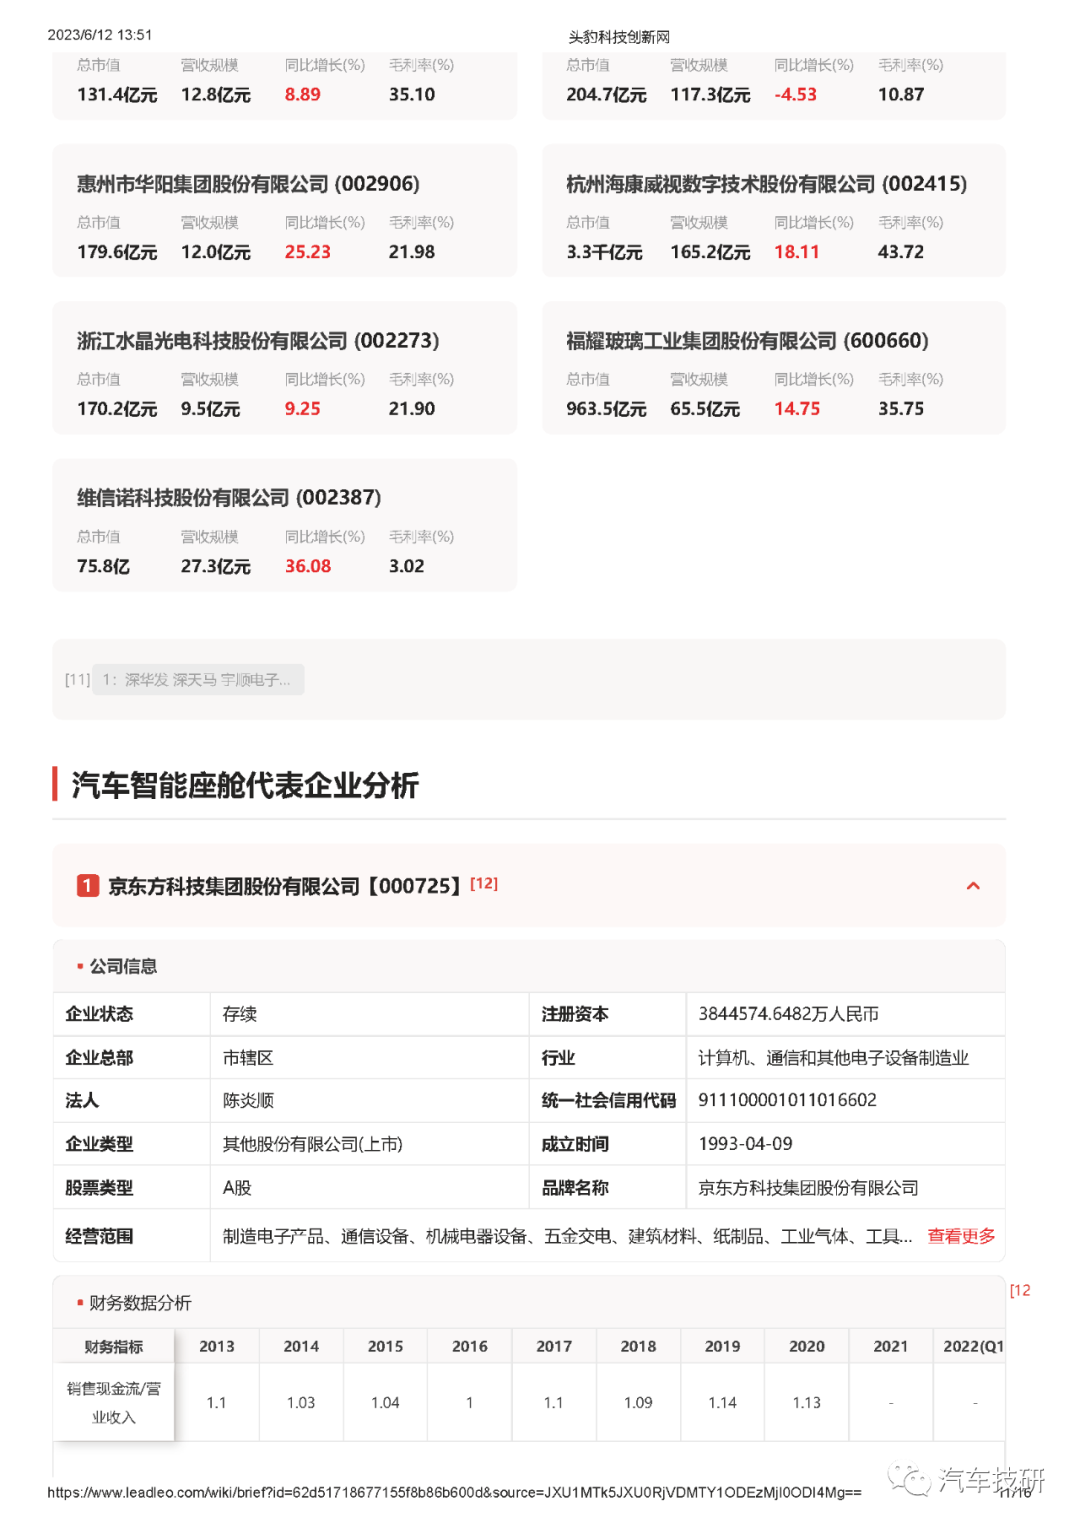Click the 3.3千亿元 value in 海康威视 card
The width and height of the screenshot is (1080, 1528).
tap(604, 252)
